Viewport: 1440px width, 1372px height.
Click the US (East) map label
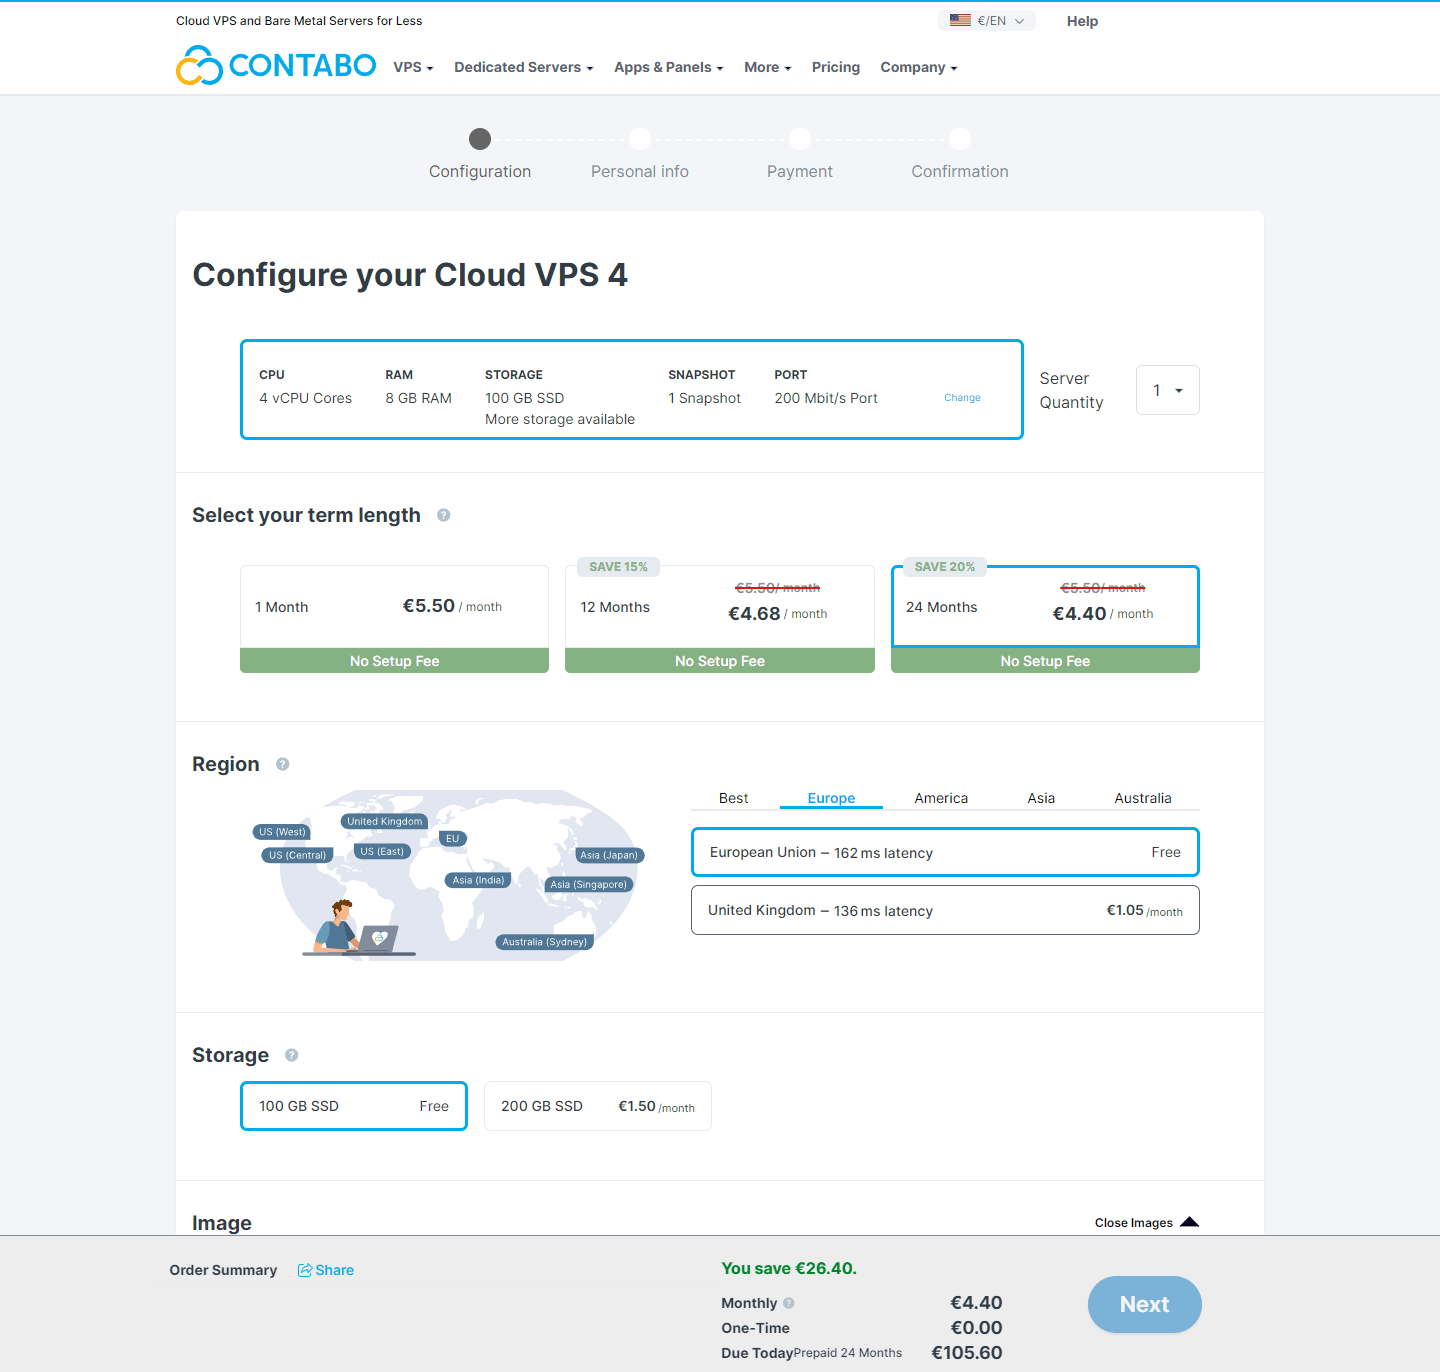tap(382, 851)
